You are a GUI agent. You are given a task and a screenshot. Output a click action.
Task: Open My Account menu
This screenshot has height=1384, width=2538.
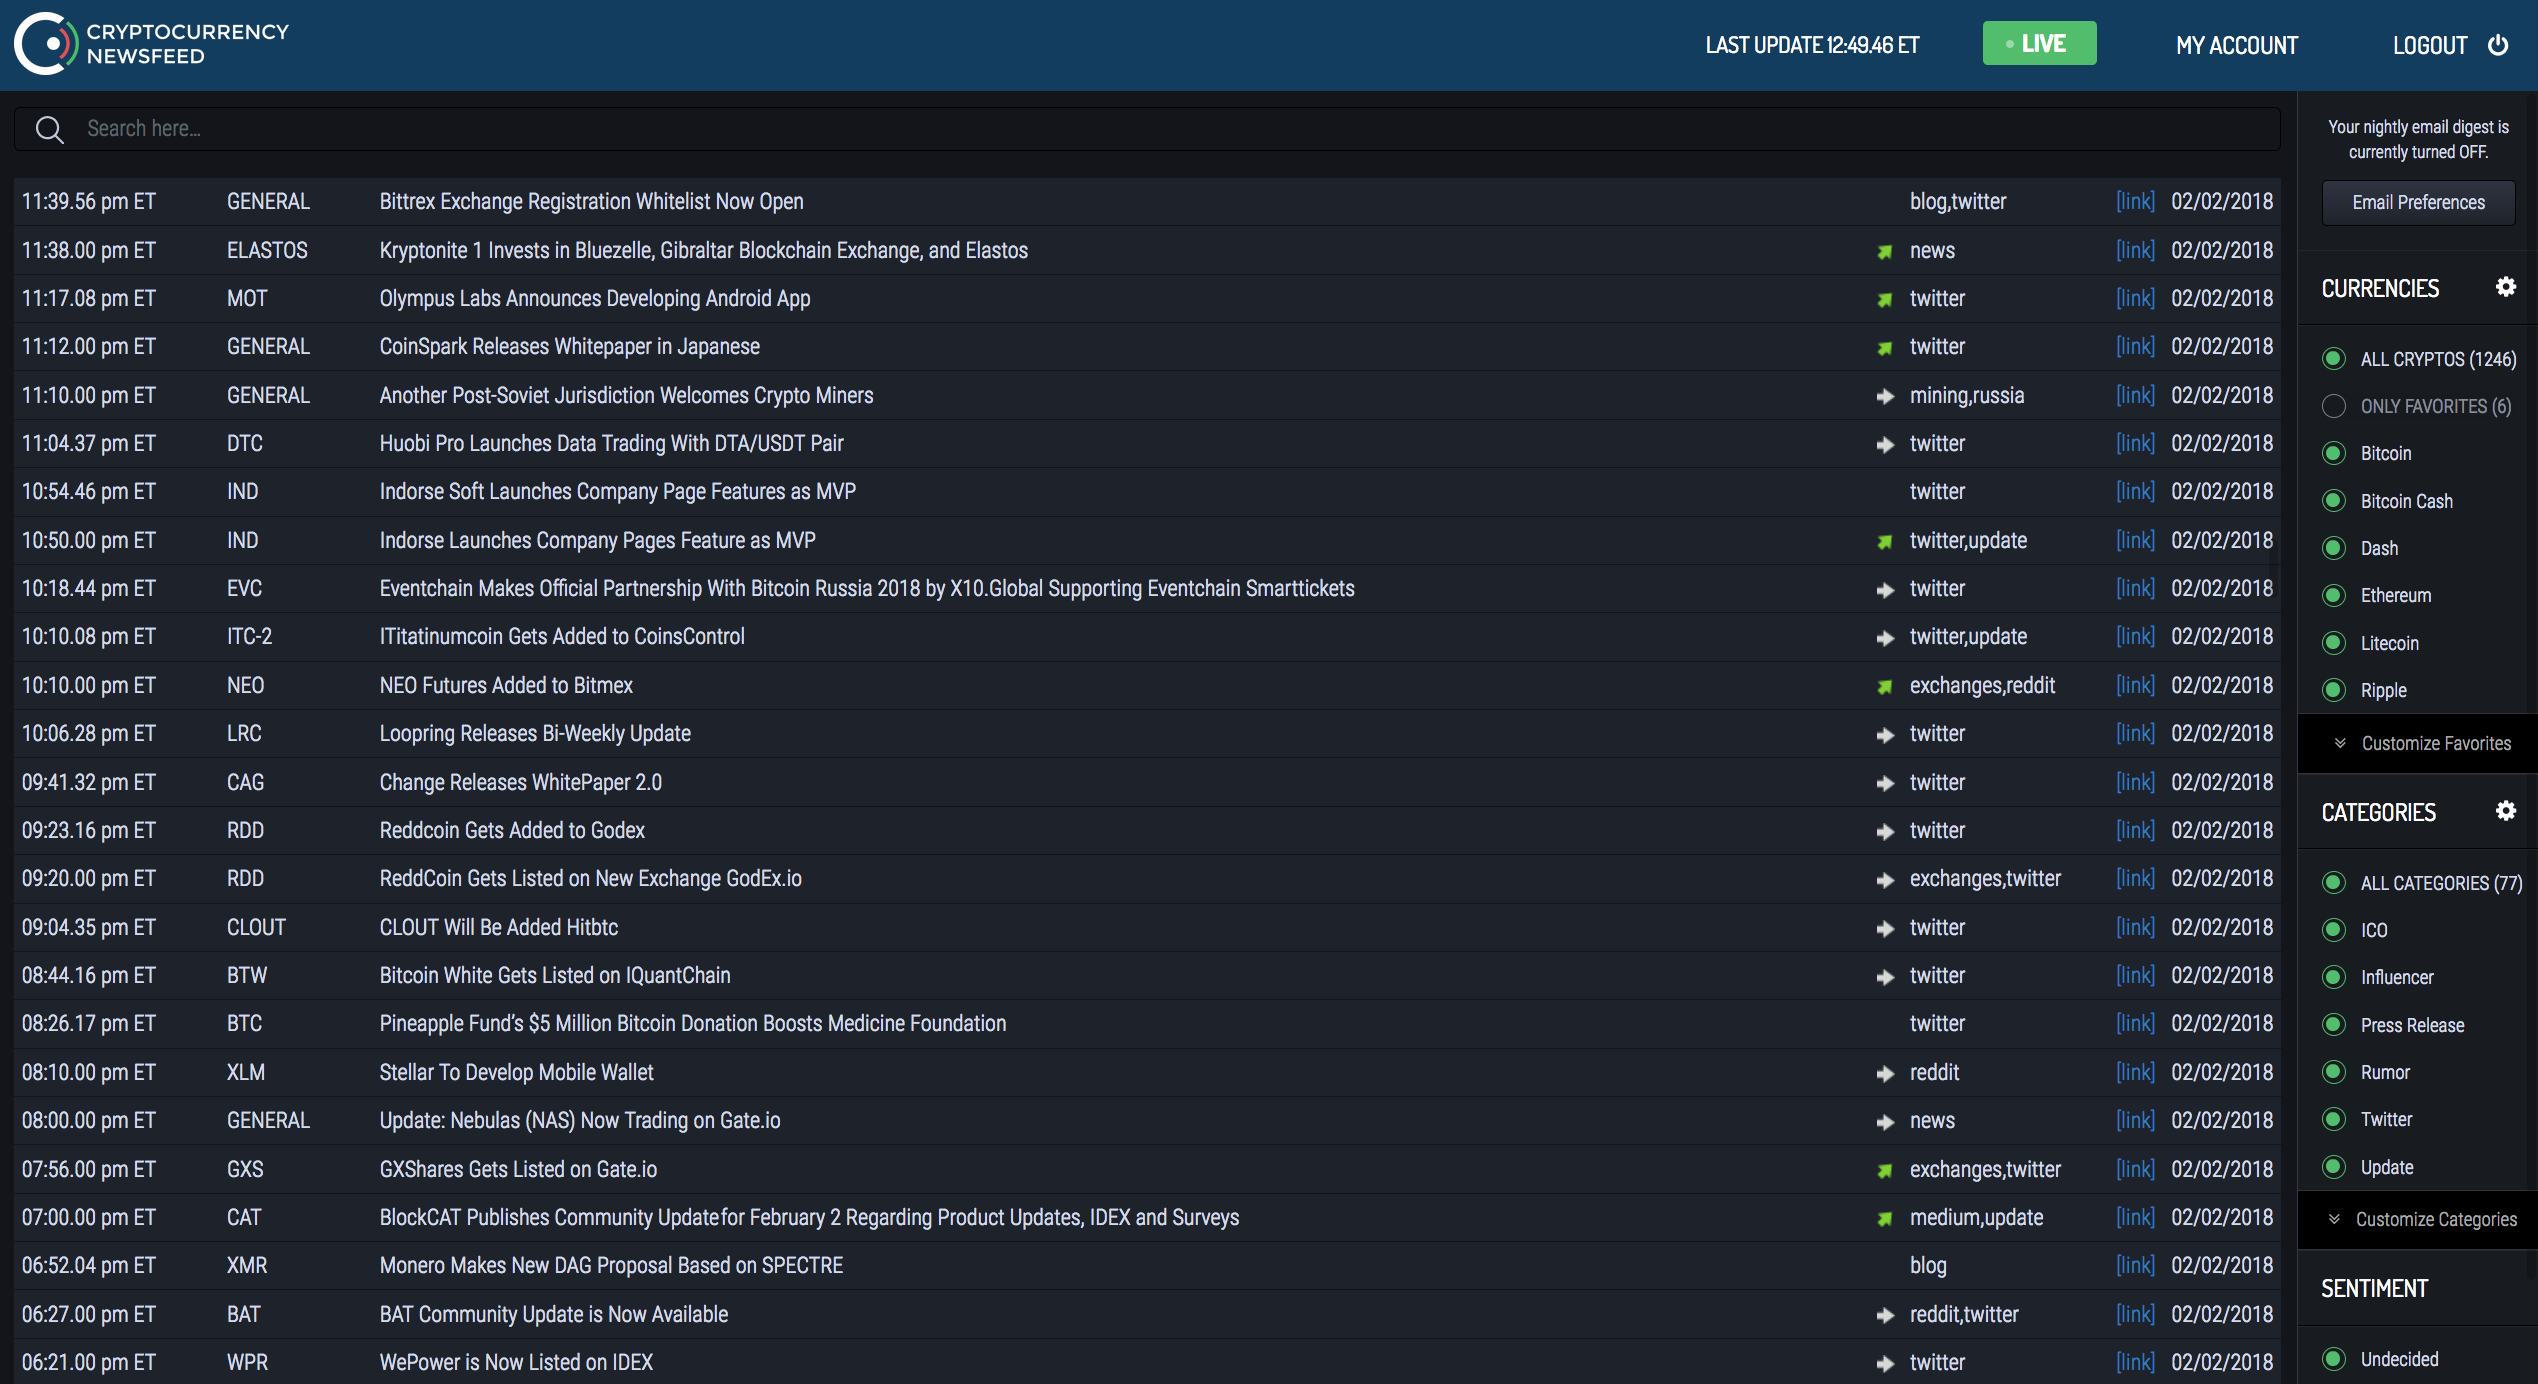pos(2237,45)
